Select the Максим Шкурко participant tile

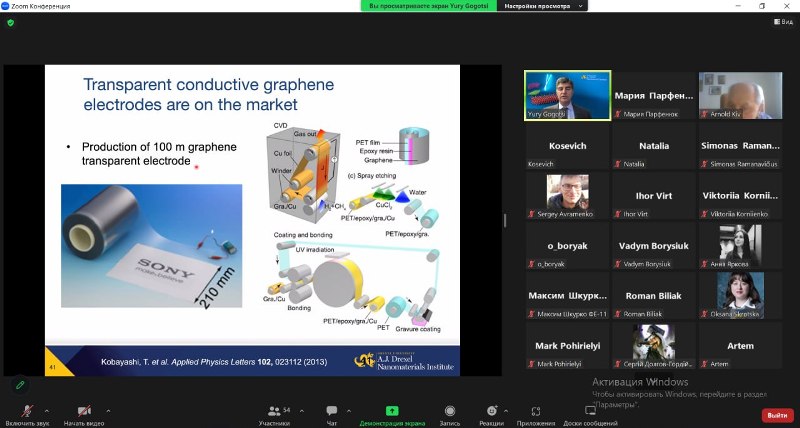point(567,295)
